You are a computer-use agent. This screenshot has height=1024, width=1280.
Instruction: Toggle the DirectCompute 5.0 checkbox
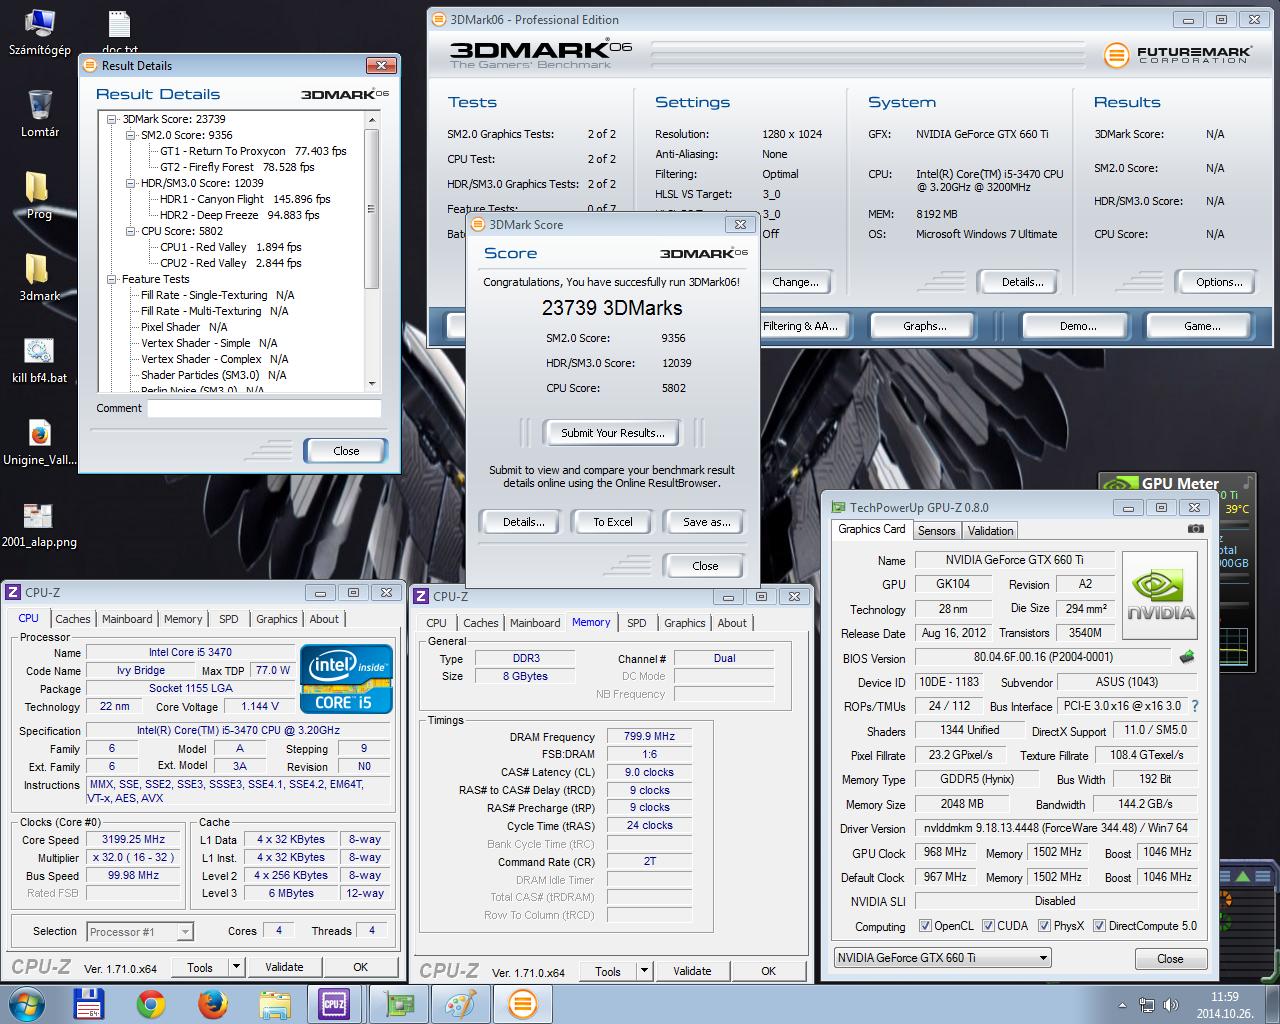(x=1099, y=926)
